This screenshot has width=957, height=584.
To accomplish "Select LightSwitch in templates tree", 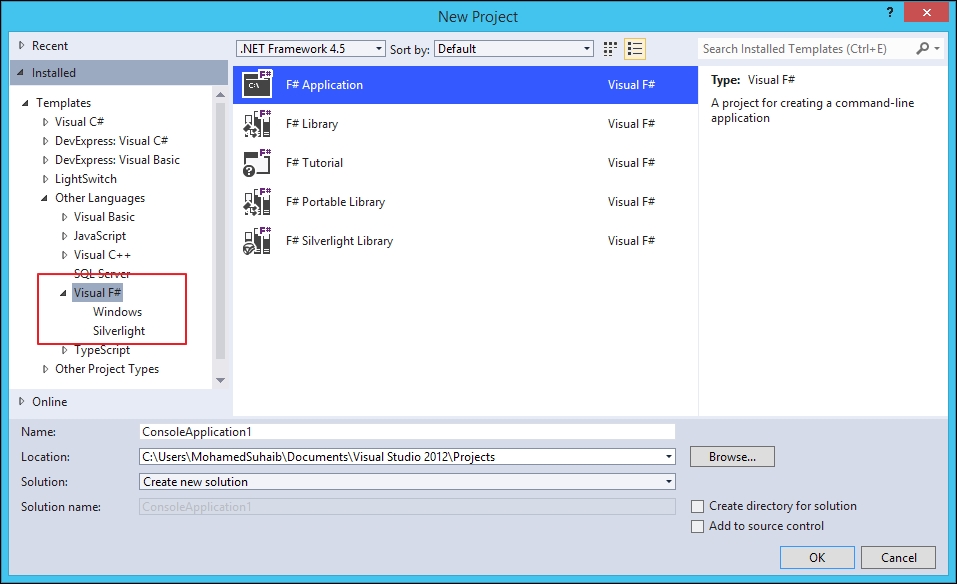I will pyautogui.click(x=85, y=179).
